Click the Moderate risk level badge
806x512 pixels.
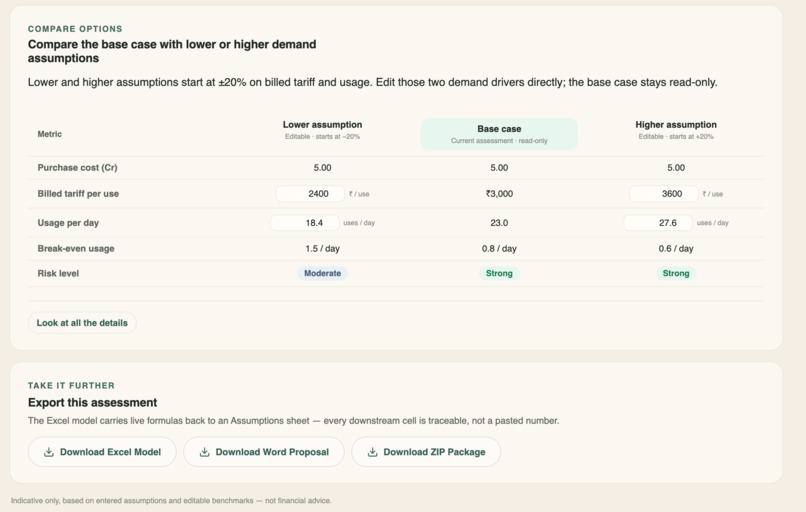click(322, 273)
